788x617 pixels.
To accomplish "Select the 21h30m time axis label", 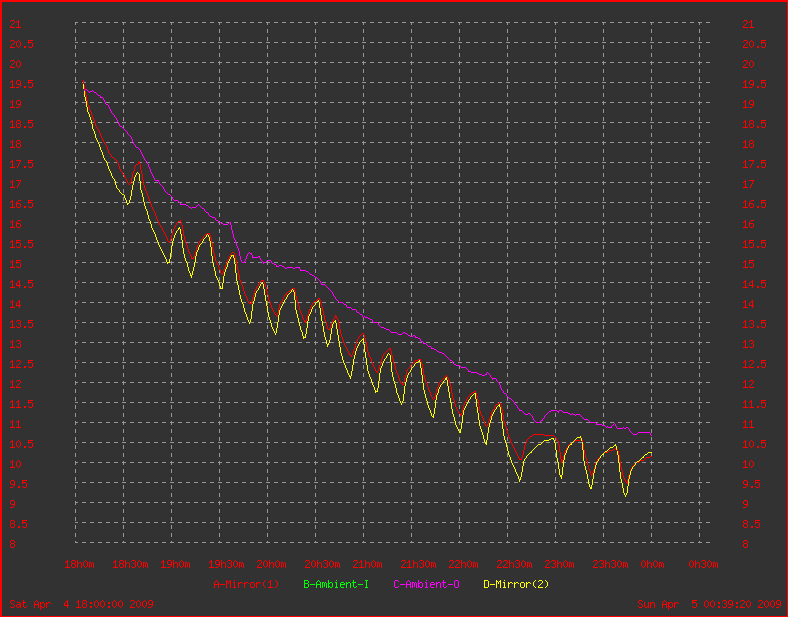I will coord(418,564).
